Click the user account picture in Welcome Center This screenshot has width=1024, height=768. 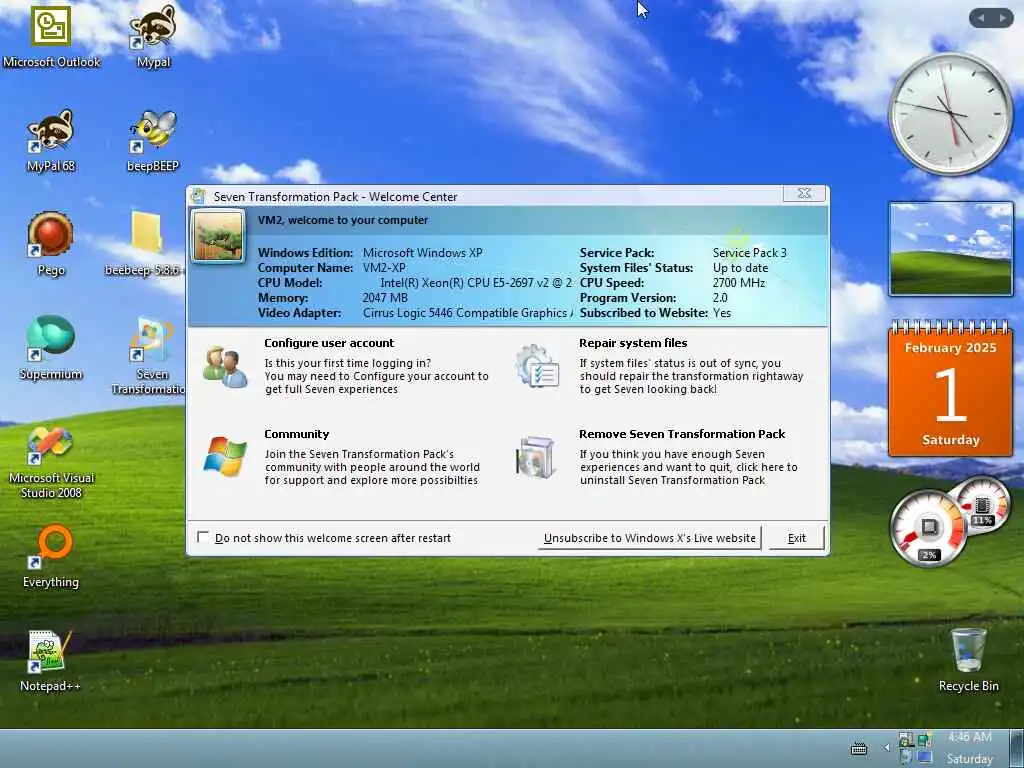[x=218, y=236]
